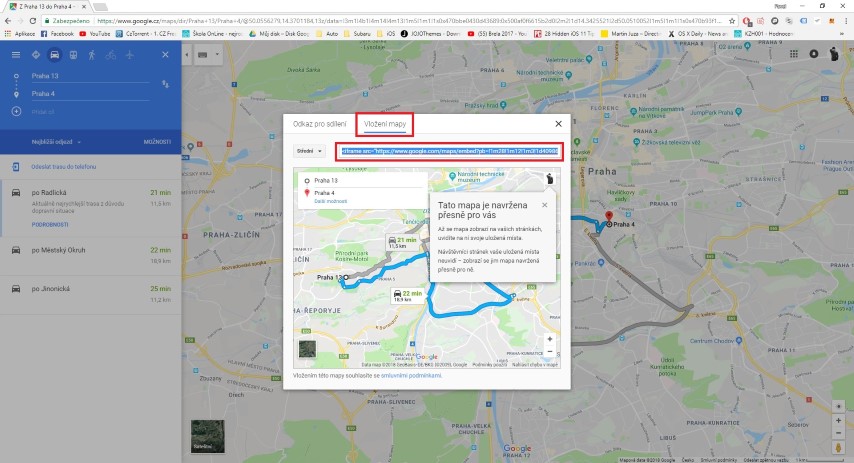Viewport: 854px width, 463px height.
Task: Add another destination with plus icon
Action: (16, 111)
